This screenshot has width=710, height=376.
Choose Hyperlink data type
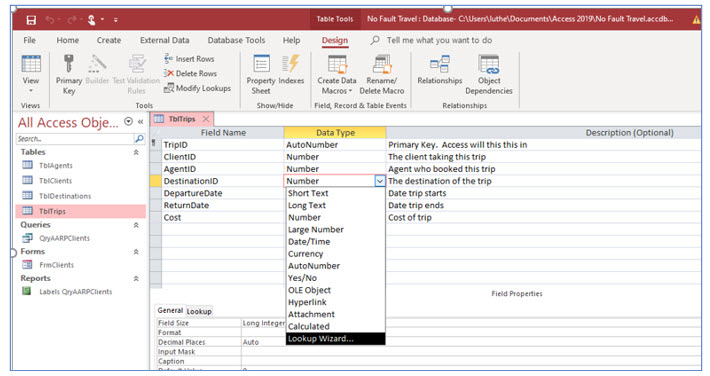click(336, 302)
